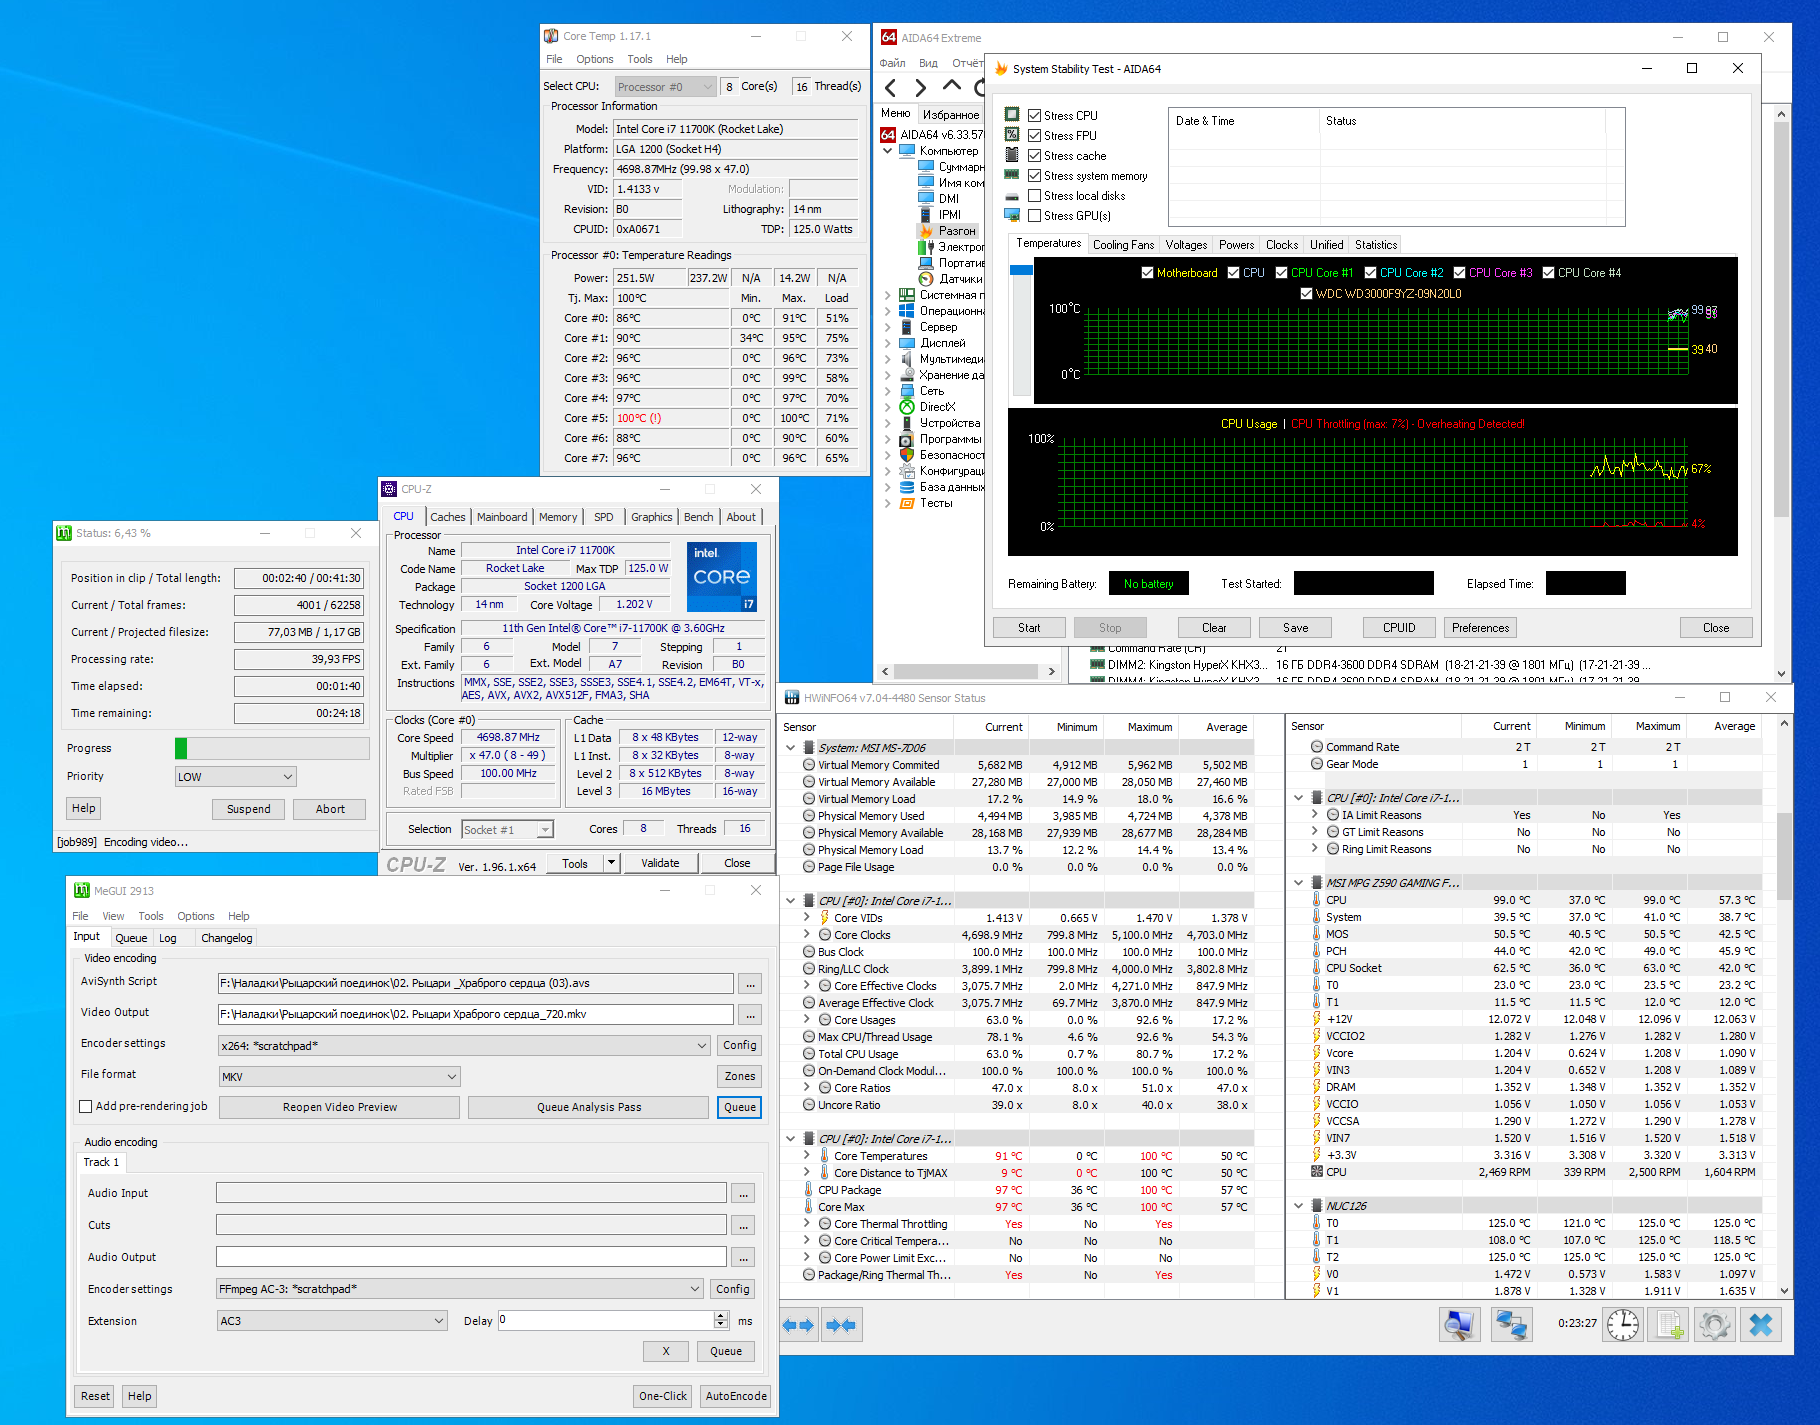The image size is (1820, 1425).
Task: Open MeGUI File format MKV dropdown
Action: pyautogui.click(x=339, y=1077)
